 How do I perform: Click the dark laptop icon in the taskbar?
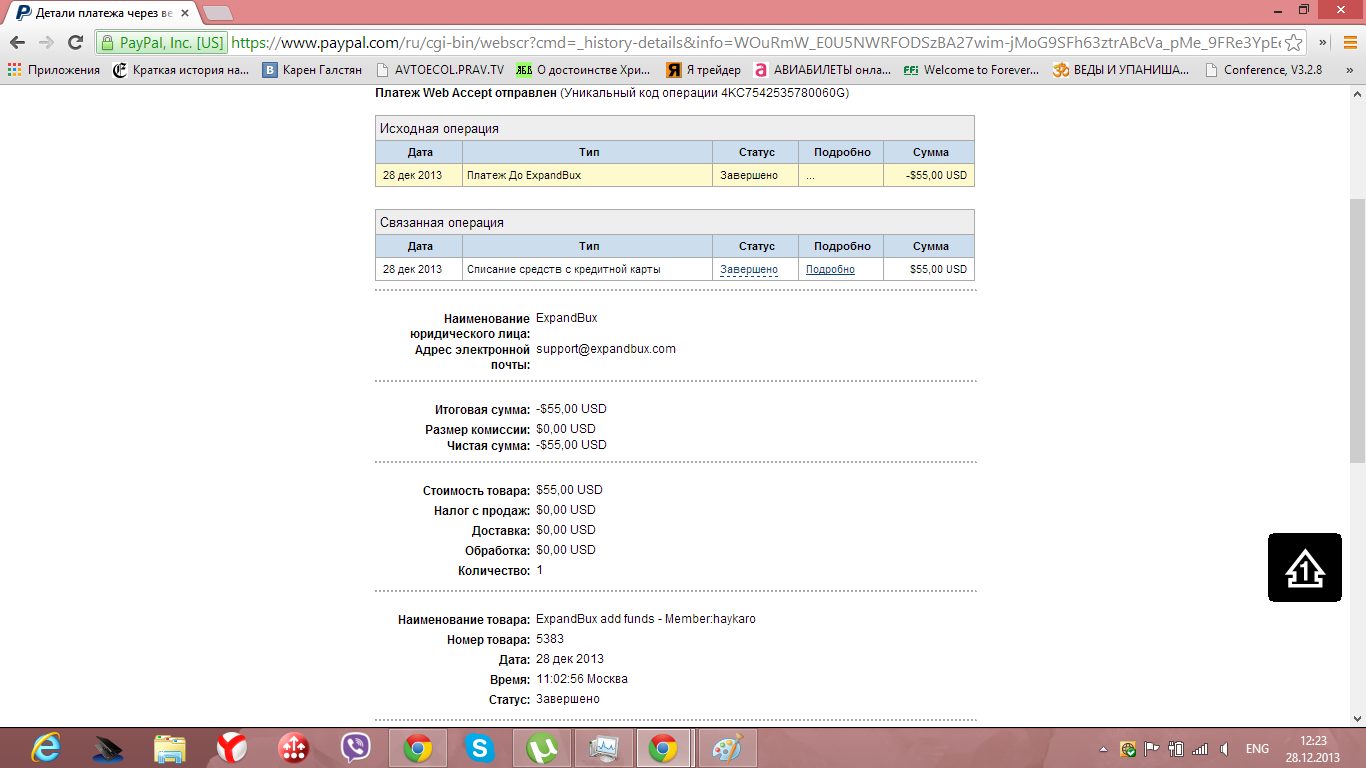click(108, 748)
